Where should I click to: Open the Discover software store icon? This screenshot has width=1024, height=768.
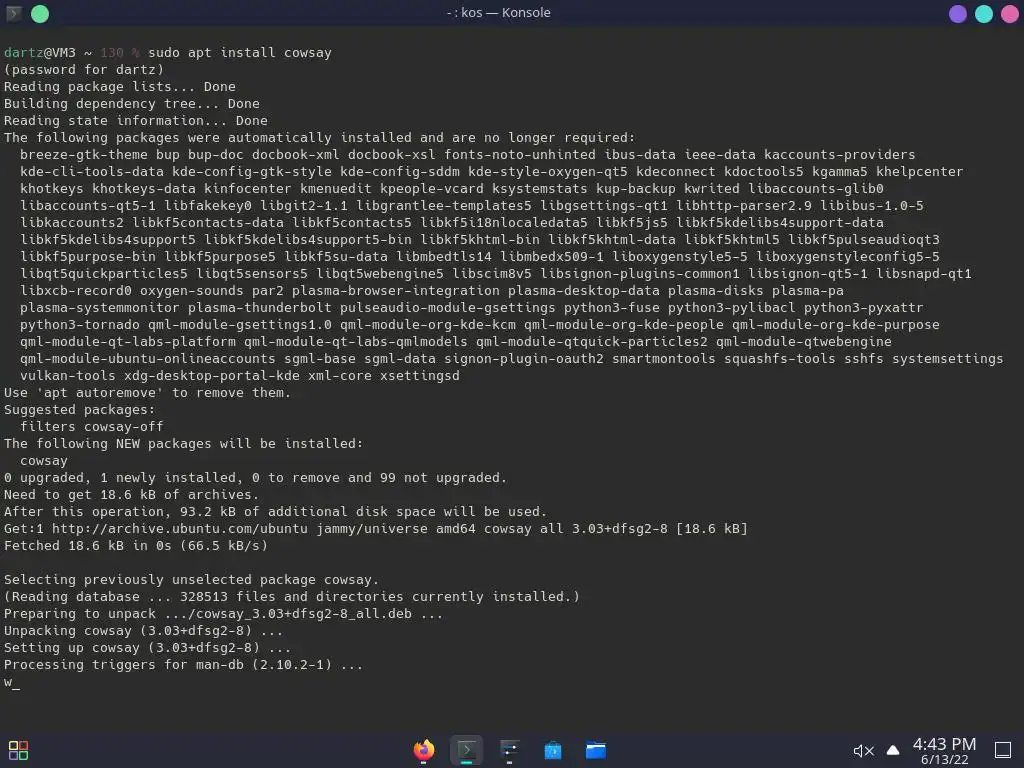click(x=552, y=750)
